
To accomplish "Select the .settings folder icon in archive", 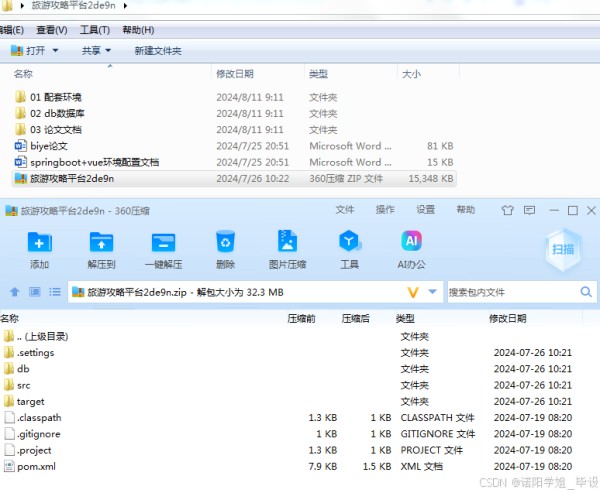I will click(x=9, y=353).
